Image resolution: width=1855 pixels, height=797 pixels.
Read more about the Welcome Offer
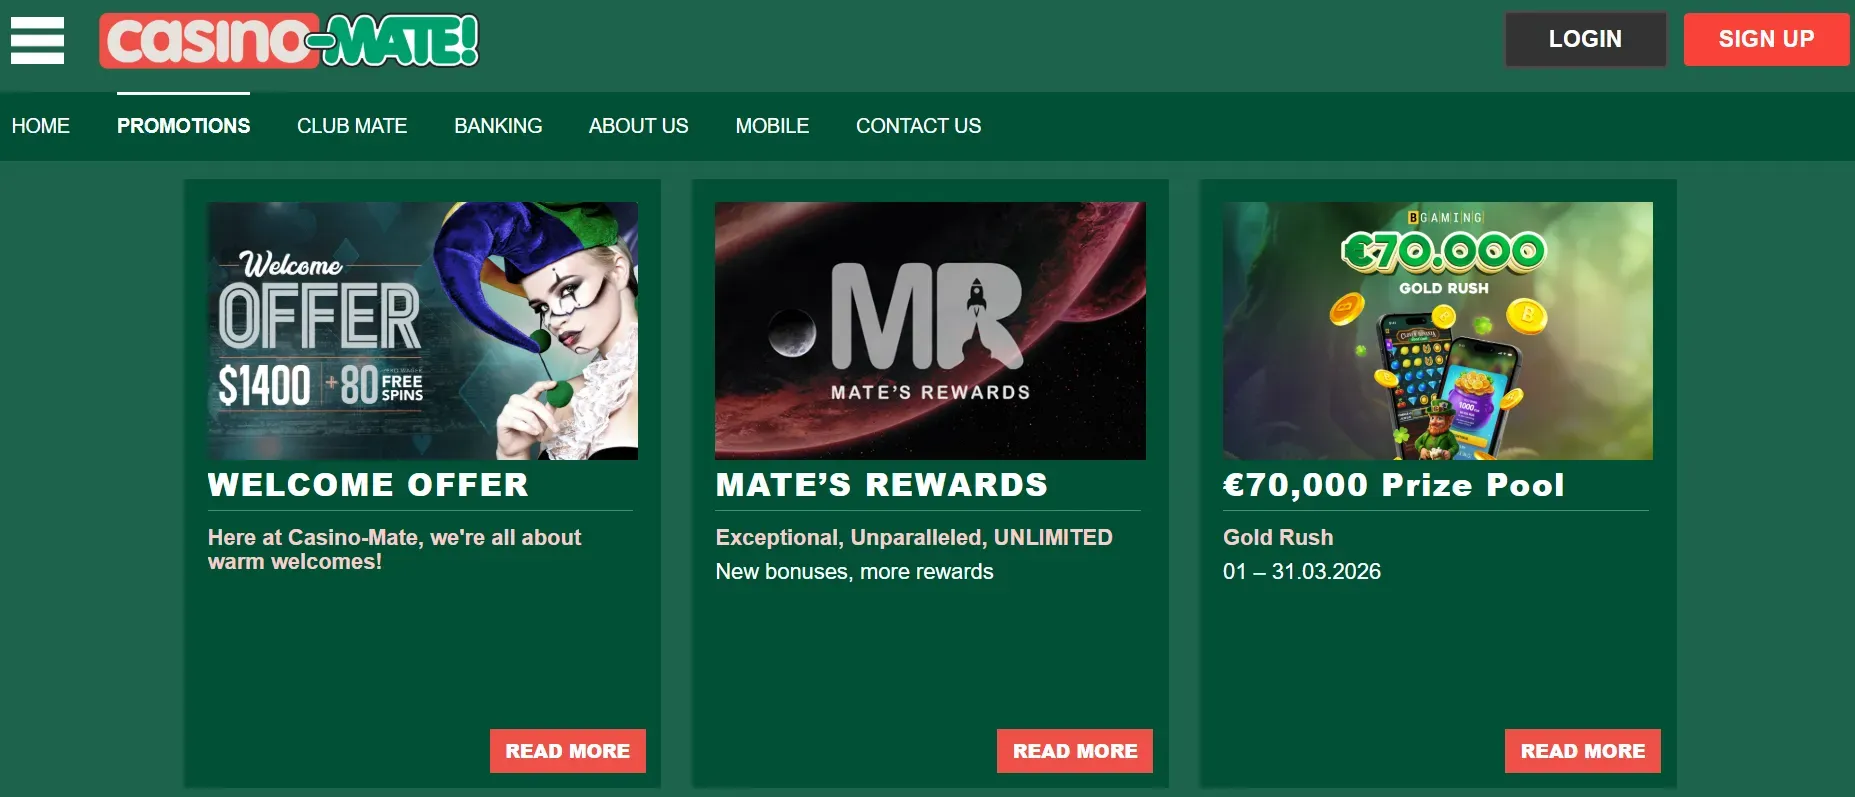(x=568, y=751)
